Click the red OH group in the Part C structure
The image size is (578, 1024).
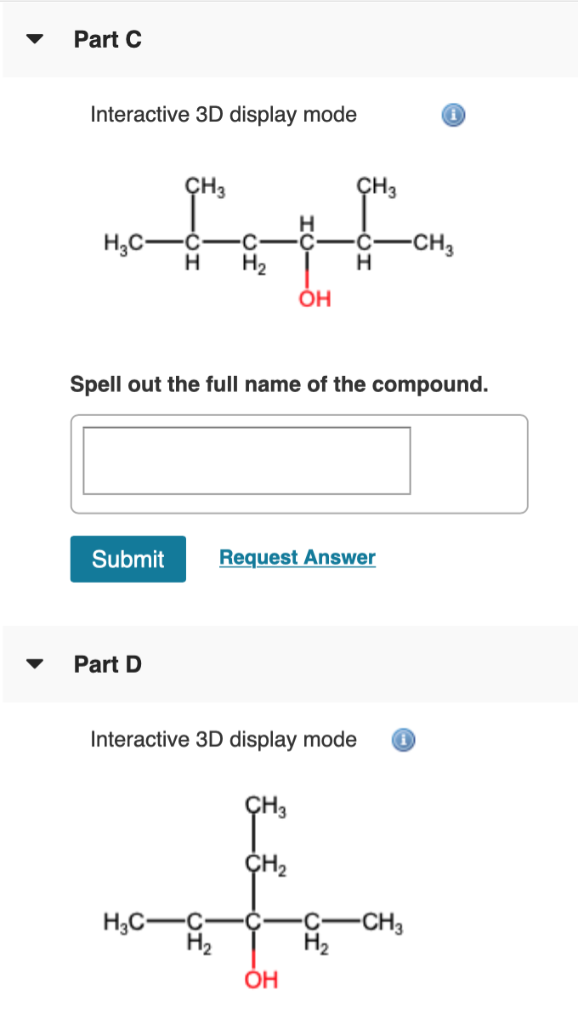click(x=313, y=297)
